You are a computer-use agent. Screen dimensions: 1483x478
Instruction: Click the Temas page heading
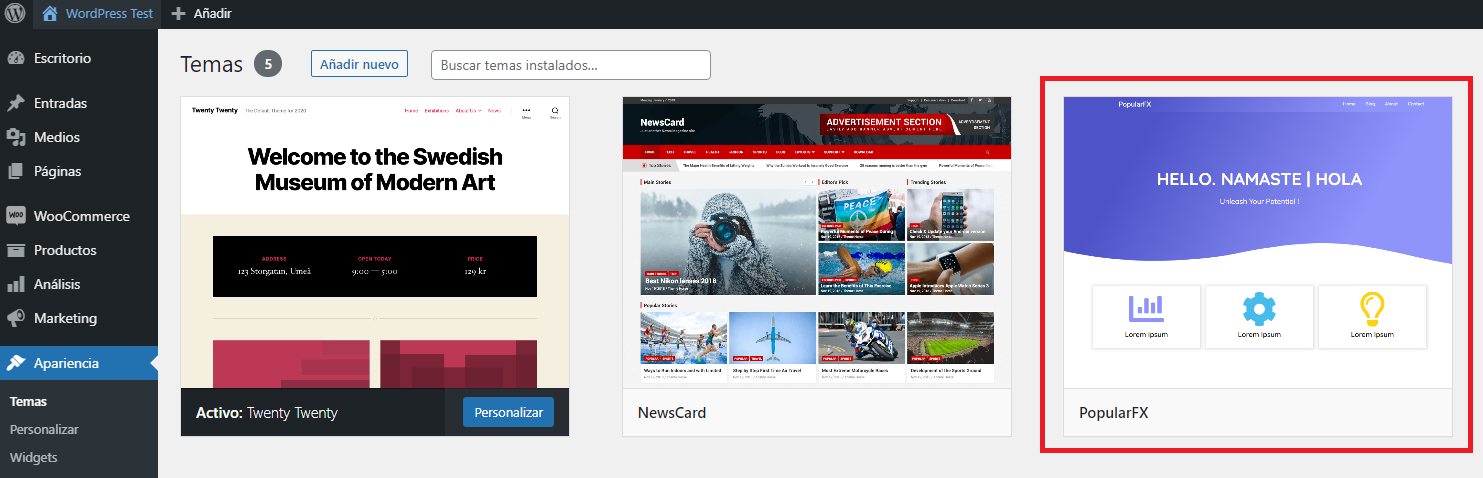pos(211,64)
